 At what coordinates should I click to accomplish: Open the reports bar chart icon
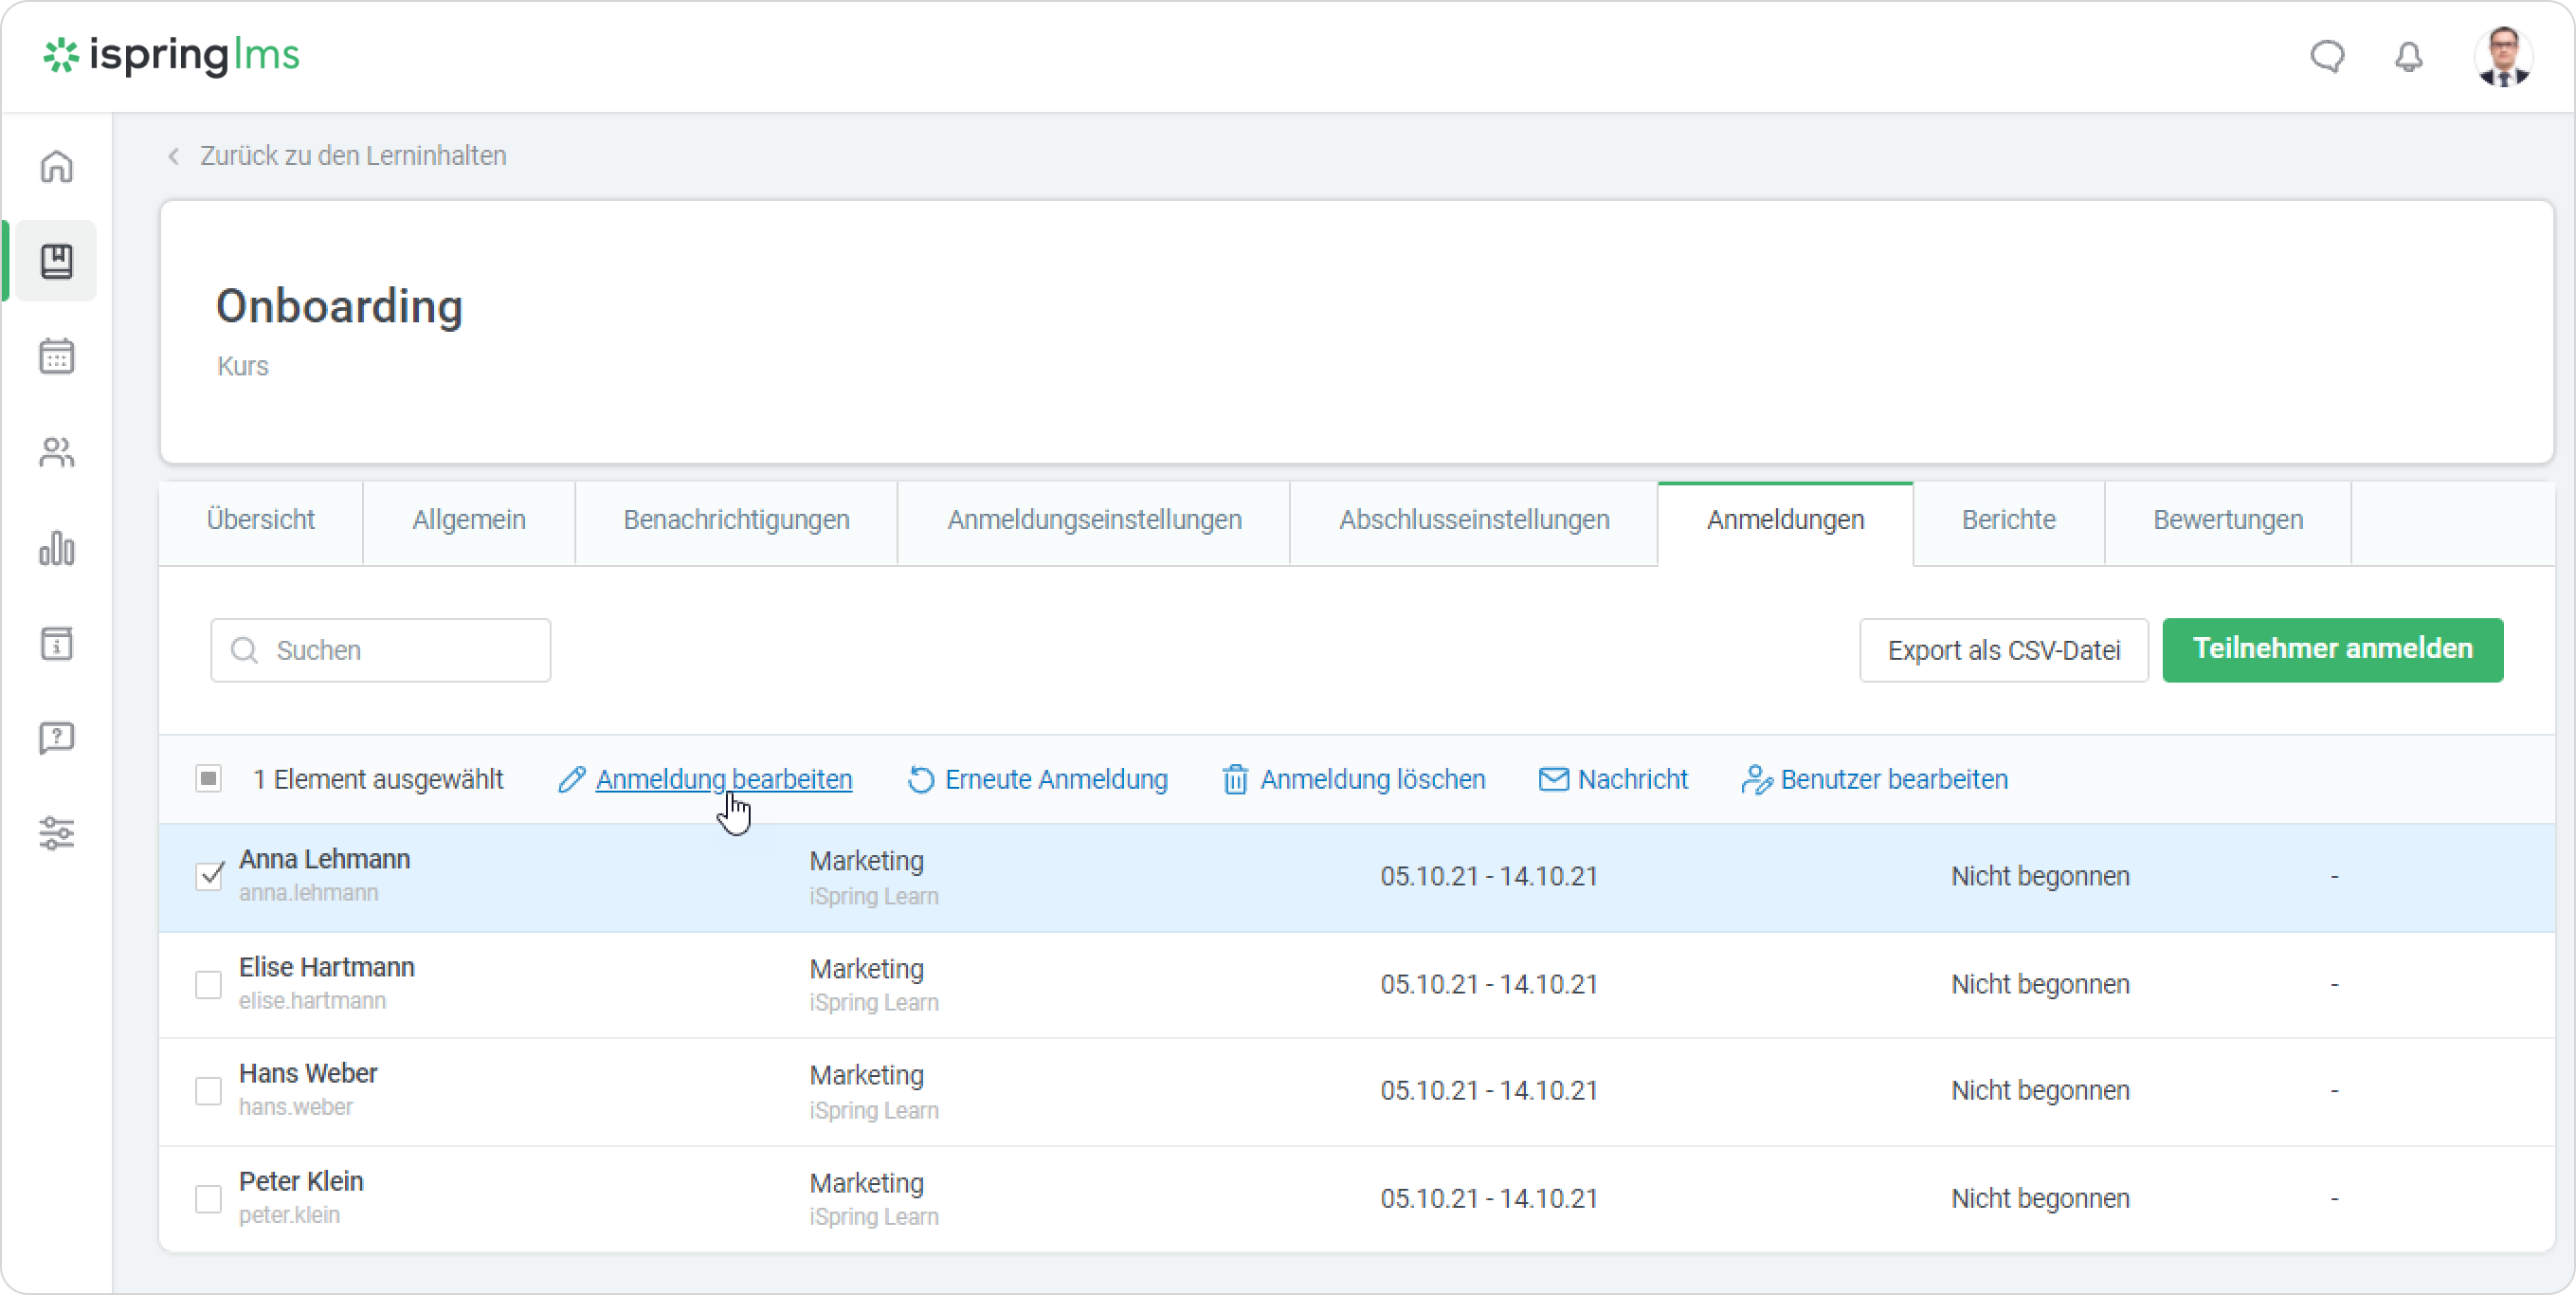pyautogui.click(x=57, y=548)
